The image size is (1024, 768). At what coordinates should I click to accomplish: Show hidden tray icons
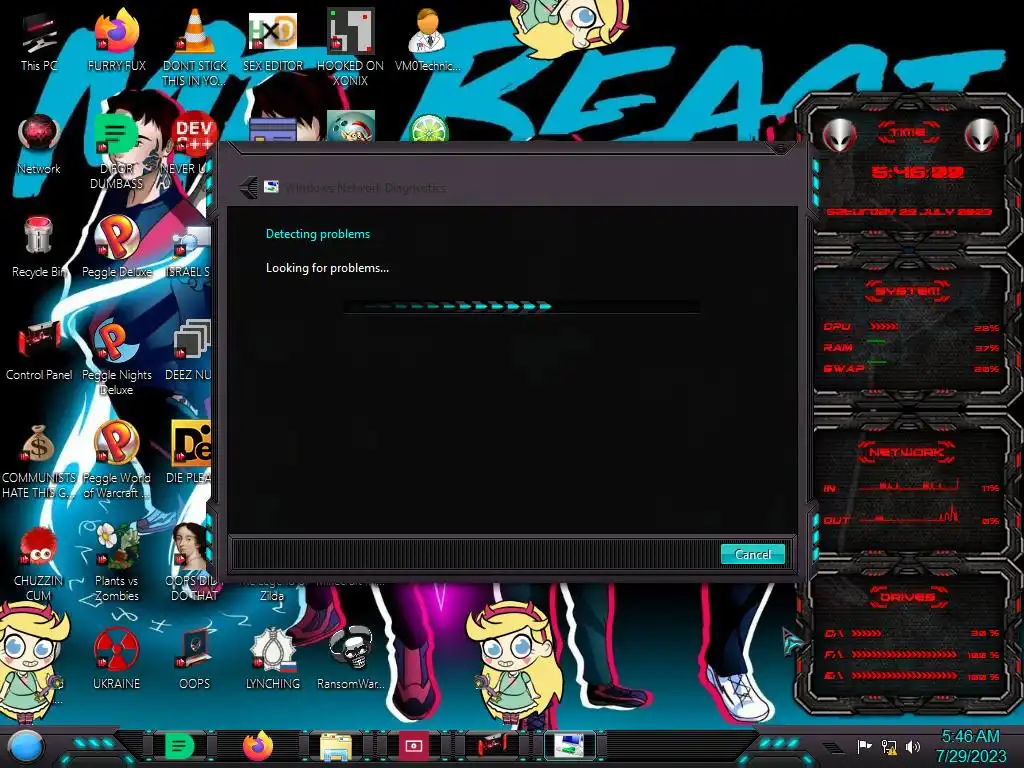[x=833, y=747]
